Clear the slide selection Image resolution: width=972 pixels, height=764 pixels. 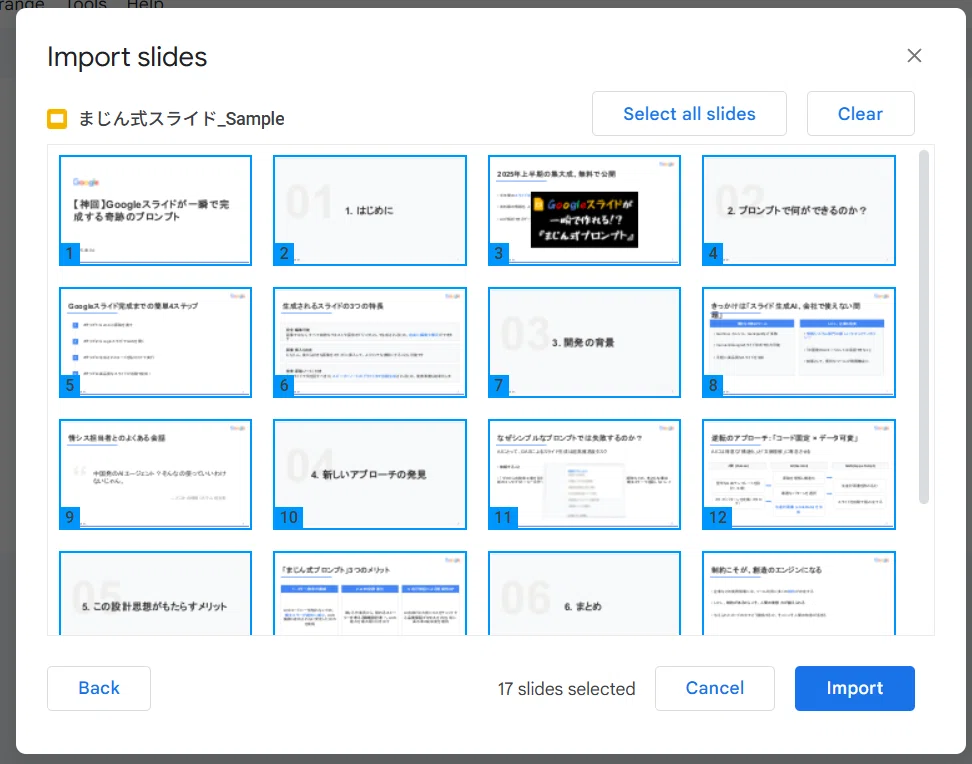click(x=860, y=113)
